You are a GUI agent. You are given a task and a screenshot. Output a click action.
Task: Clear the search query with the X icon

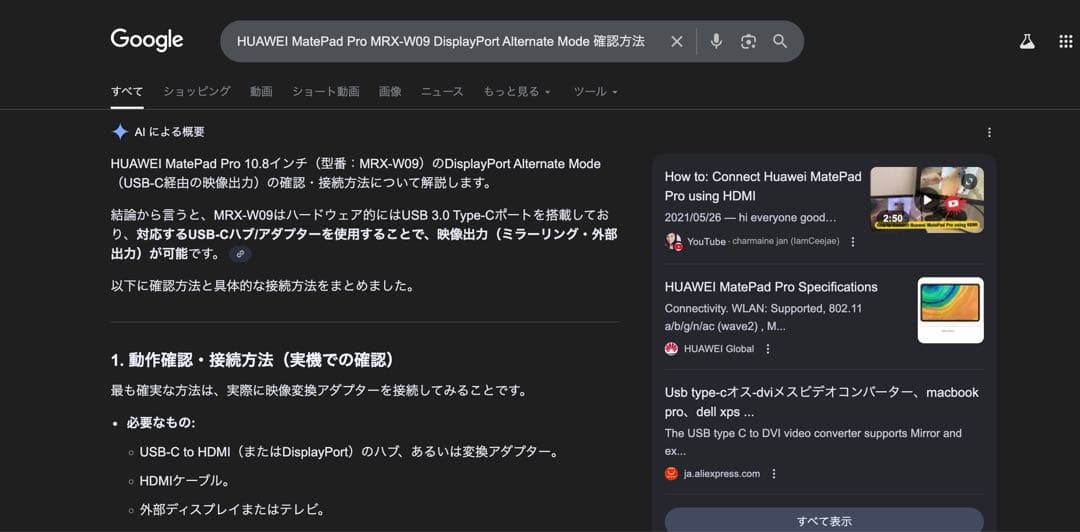pos(677,41)
